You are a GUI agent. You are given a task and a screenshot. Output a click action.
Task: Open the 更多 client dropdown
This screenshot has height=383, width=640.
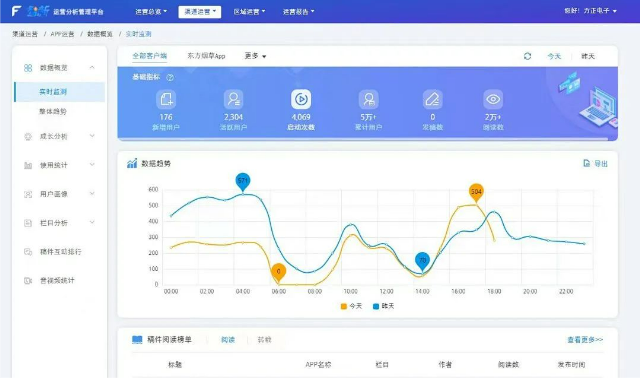click(255, 56)
